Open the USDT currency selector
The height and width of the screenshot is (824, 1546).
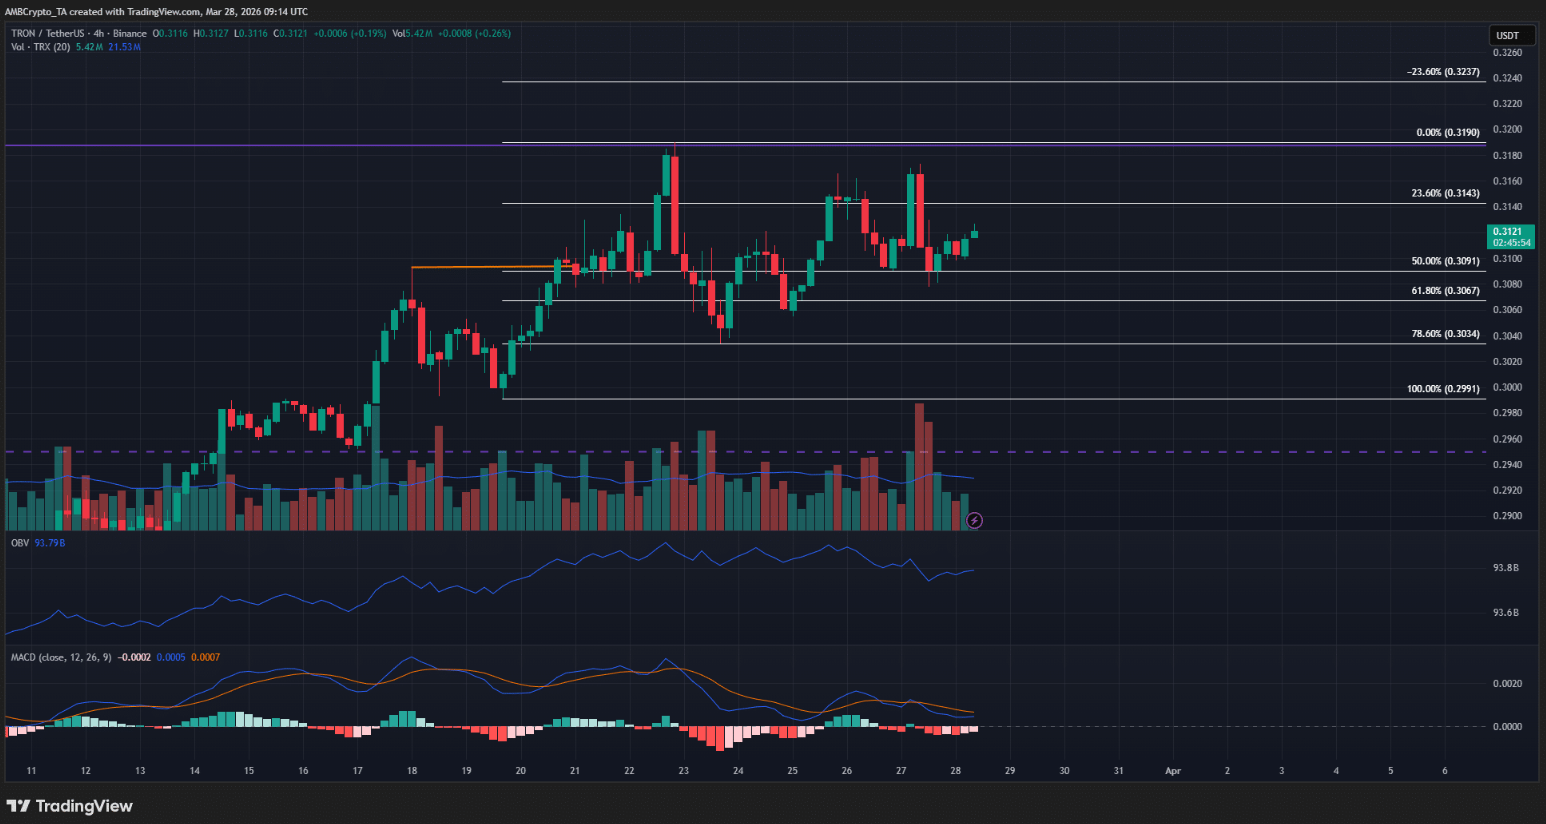point(1507,35)
